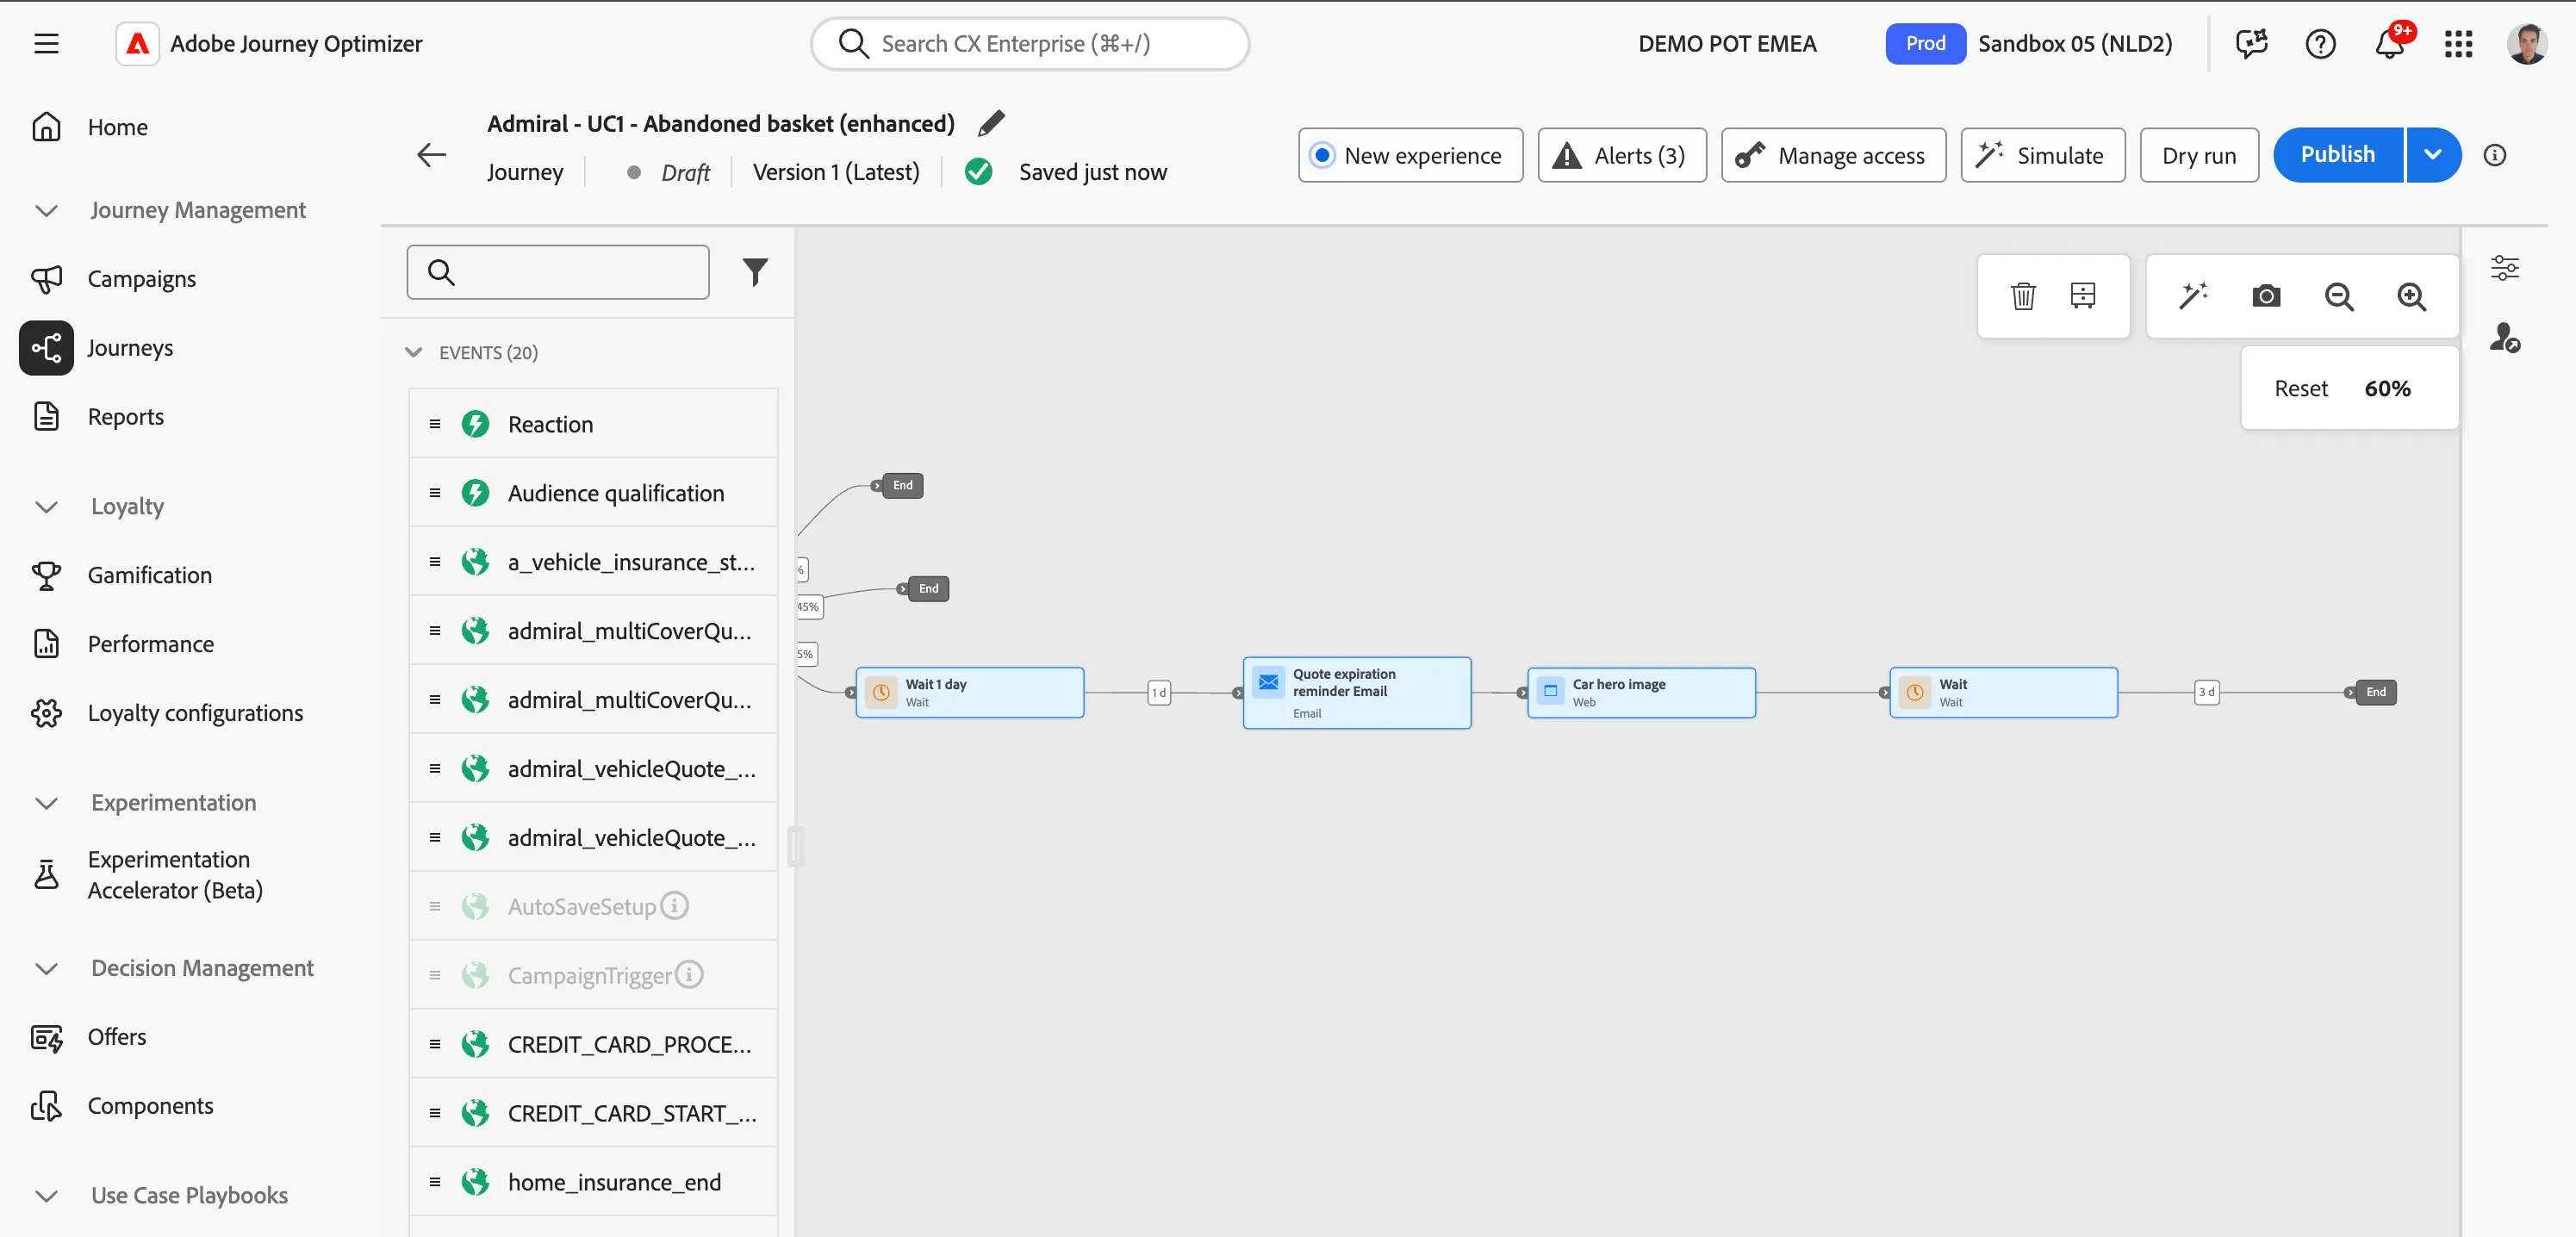The width and height of the screenshot is (2576, 1237).
Task: Open Campaigns in the sidebar
Action: [141, 279]
